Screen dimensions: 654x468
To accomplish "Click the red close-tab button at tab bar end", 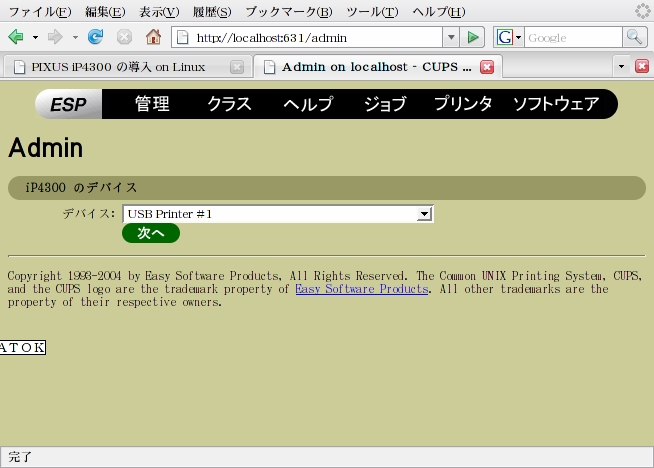I will (642, 66).
